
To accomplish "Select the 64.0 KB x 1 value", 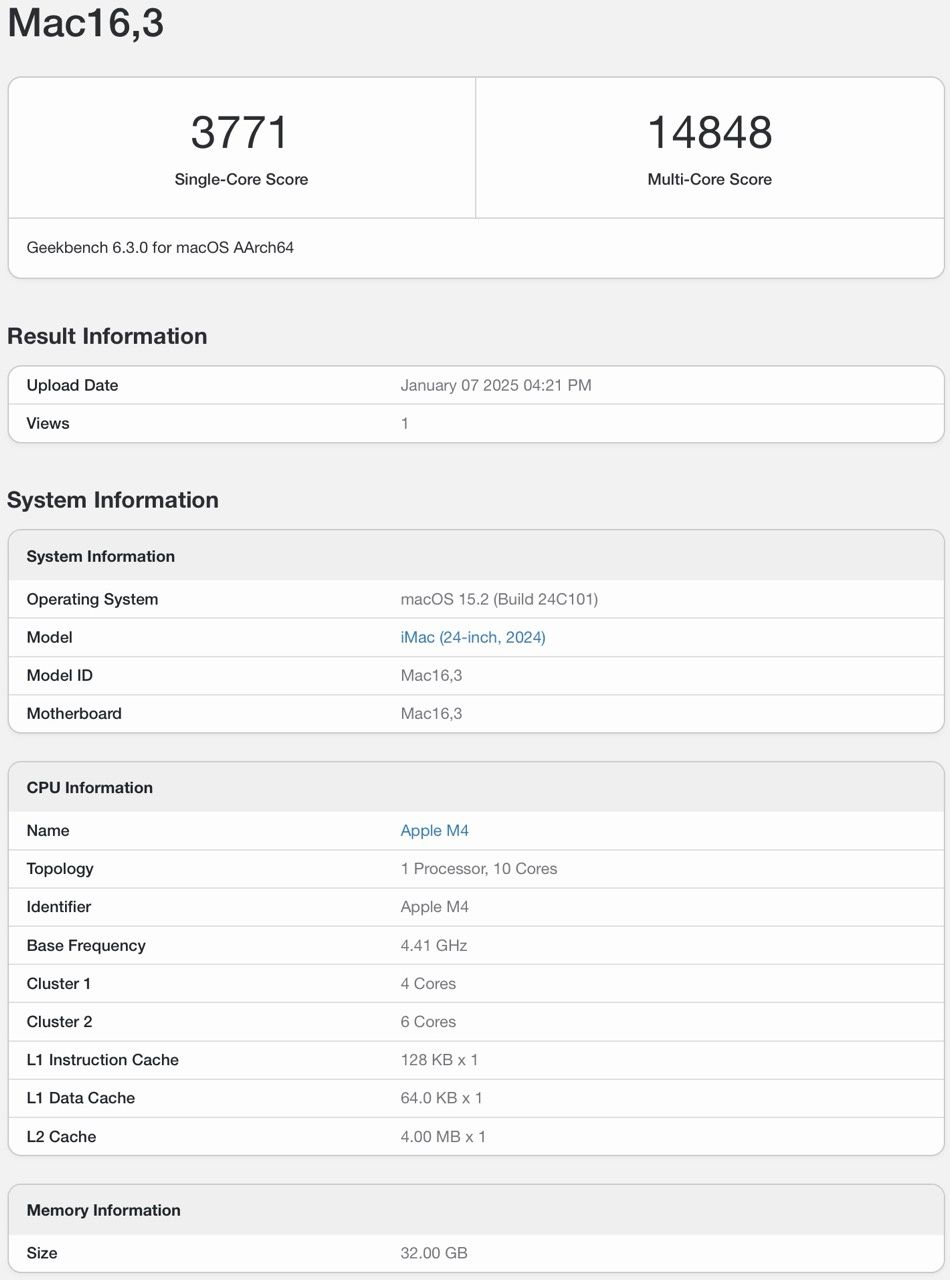I will click(x=441, y=1097).
